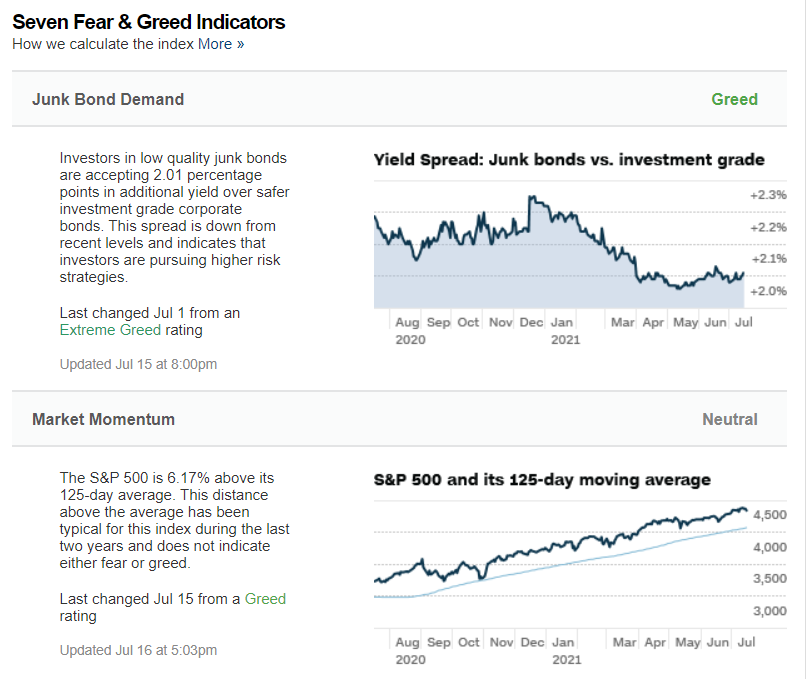Click the 'Aug' label on the Yield Spread chart axis
The height and width of the screenshot is (679, 806).
[407, 322]
